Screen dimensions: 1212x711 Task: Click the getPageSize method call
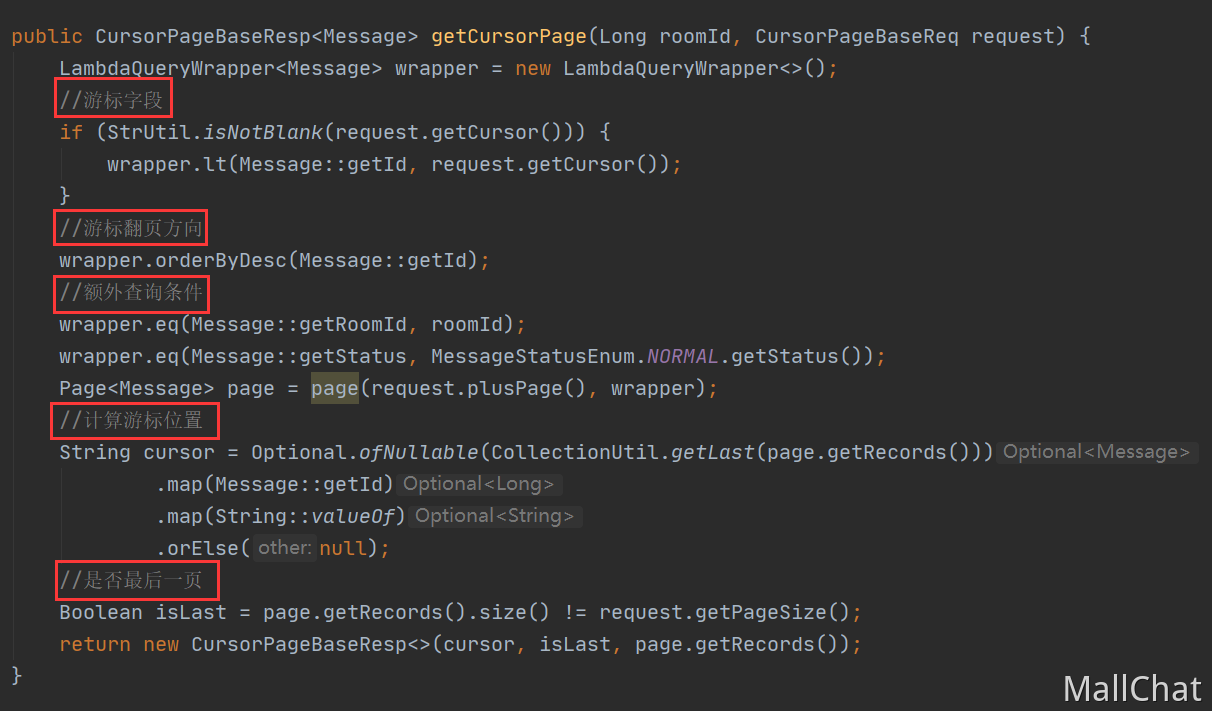click(774, 612)
